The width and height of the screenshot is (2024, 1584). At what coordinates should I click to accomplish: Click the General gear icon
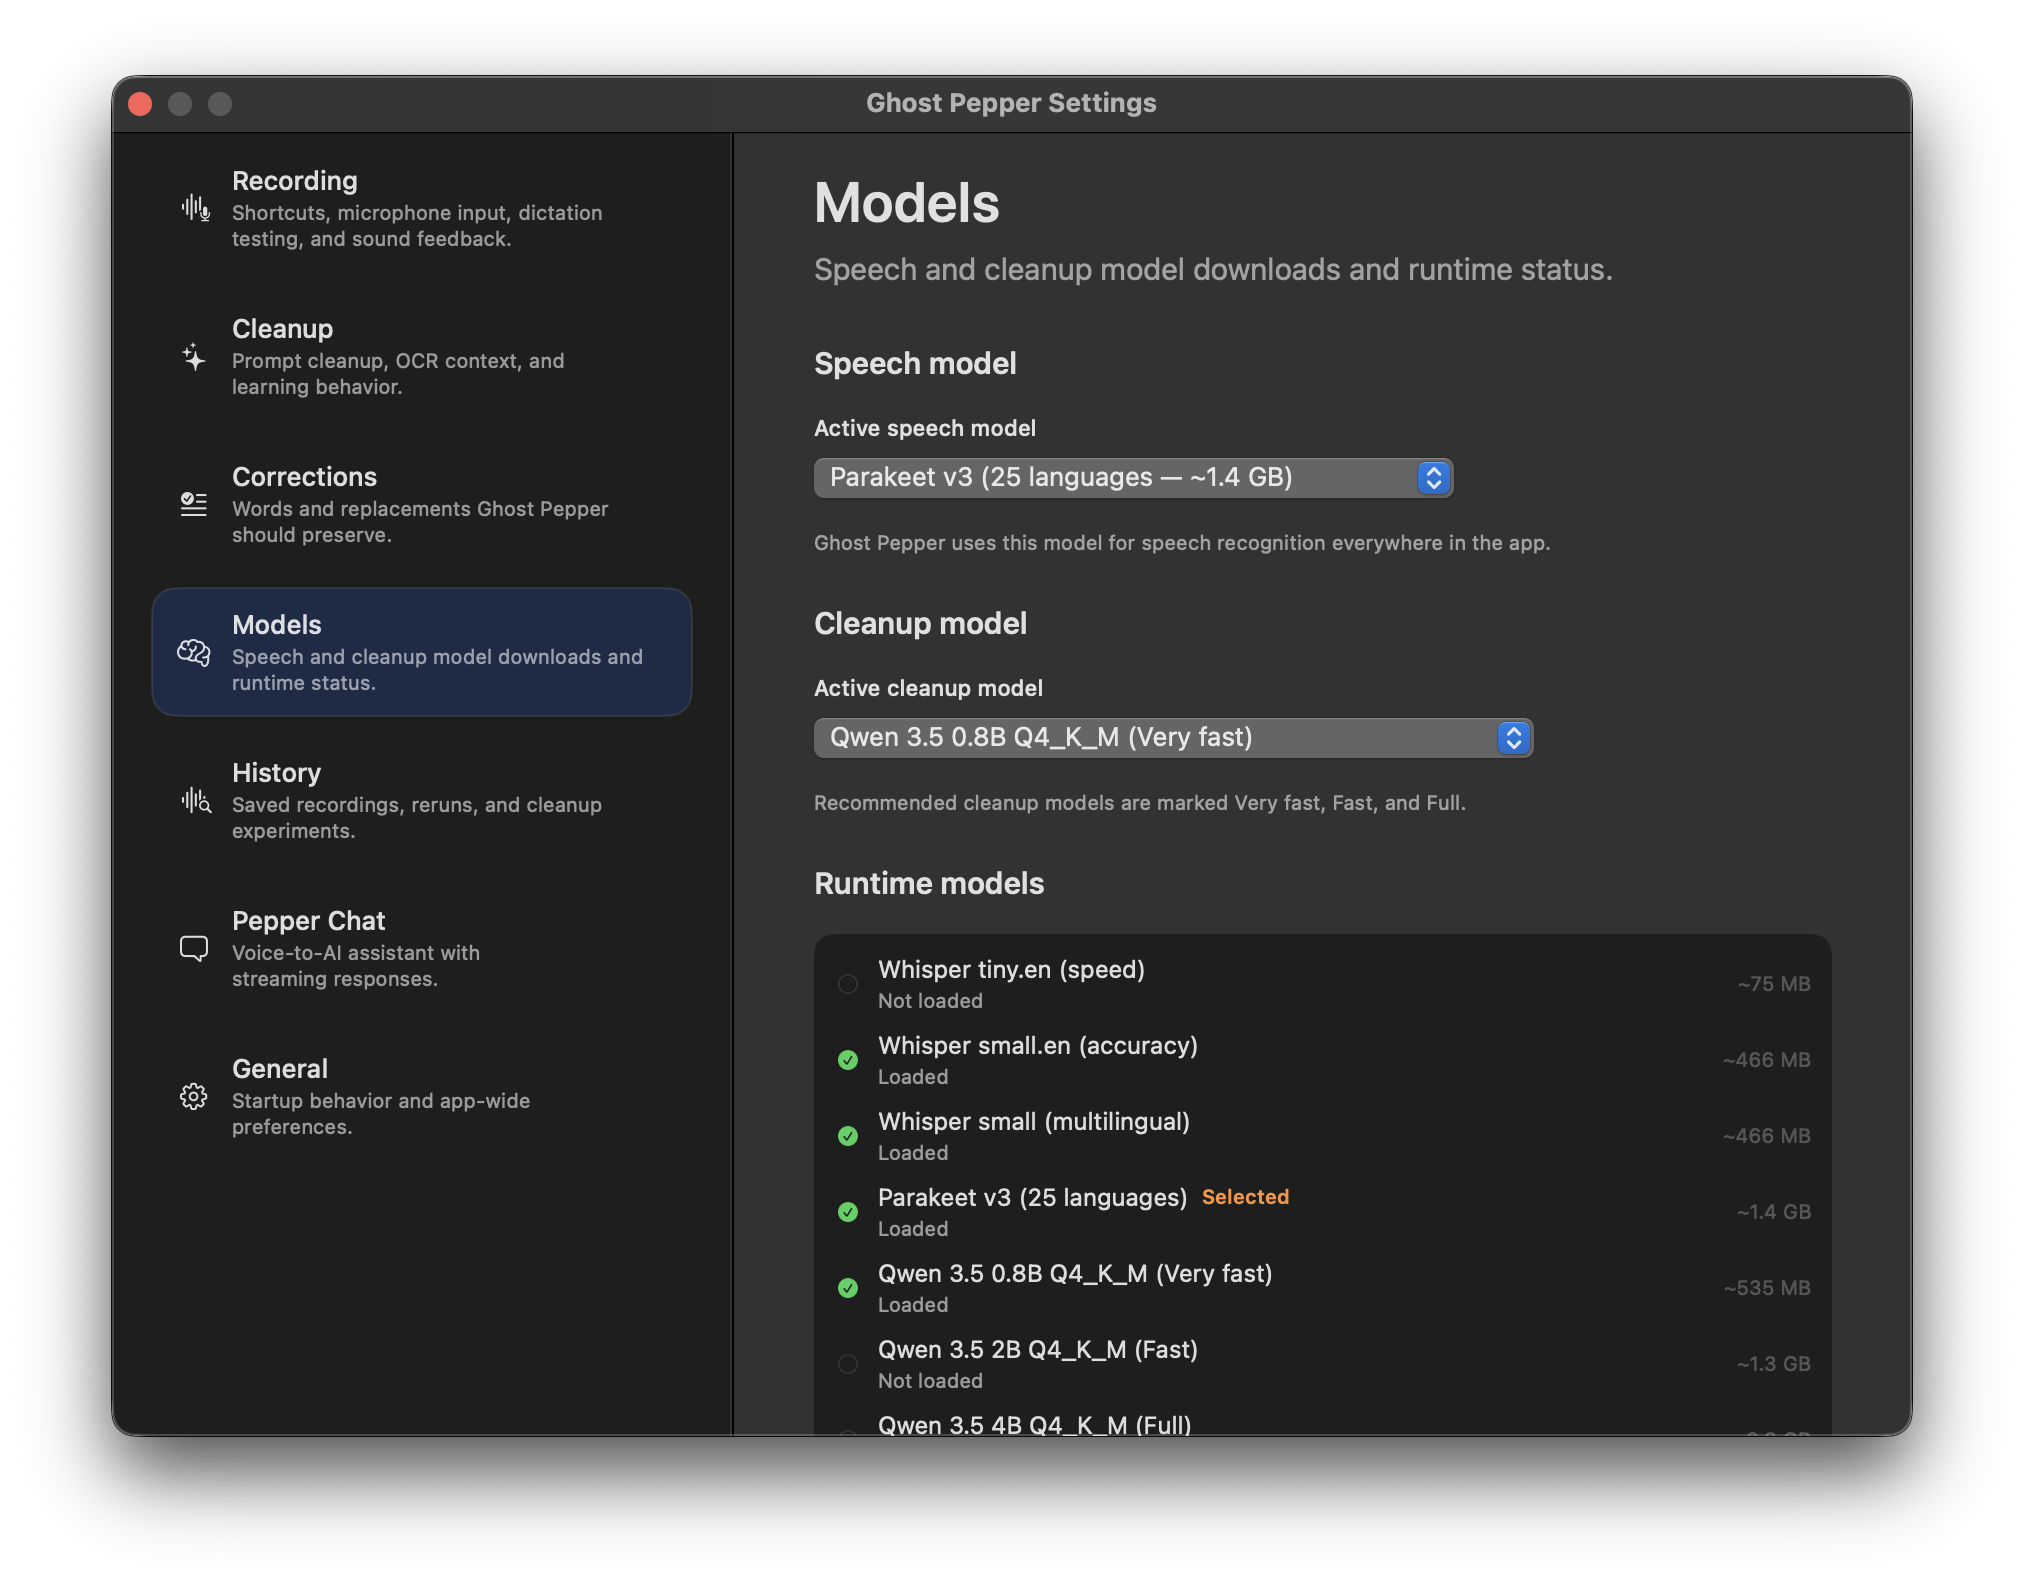pos(194,1096)
